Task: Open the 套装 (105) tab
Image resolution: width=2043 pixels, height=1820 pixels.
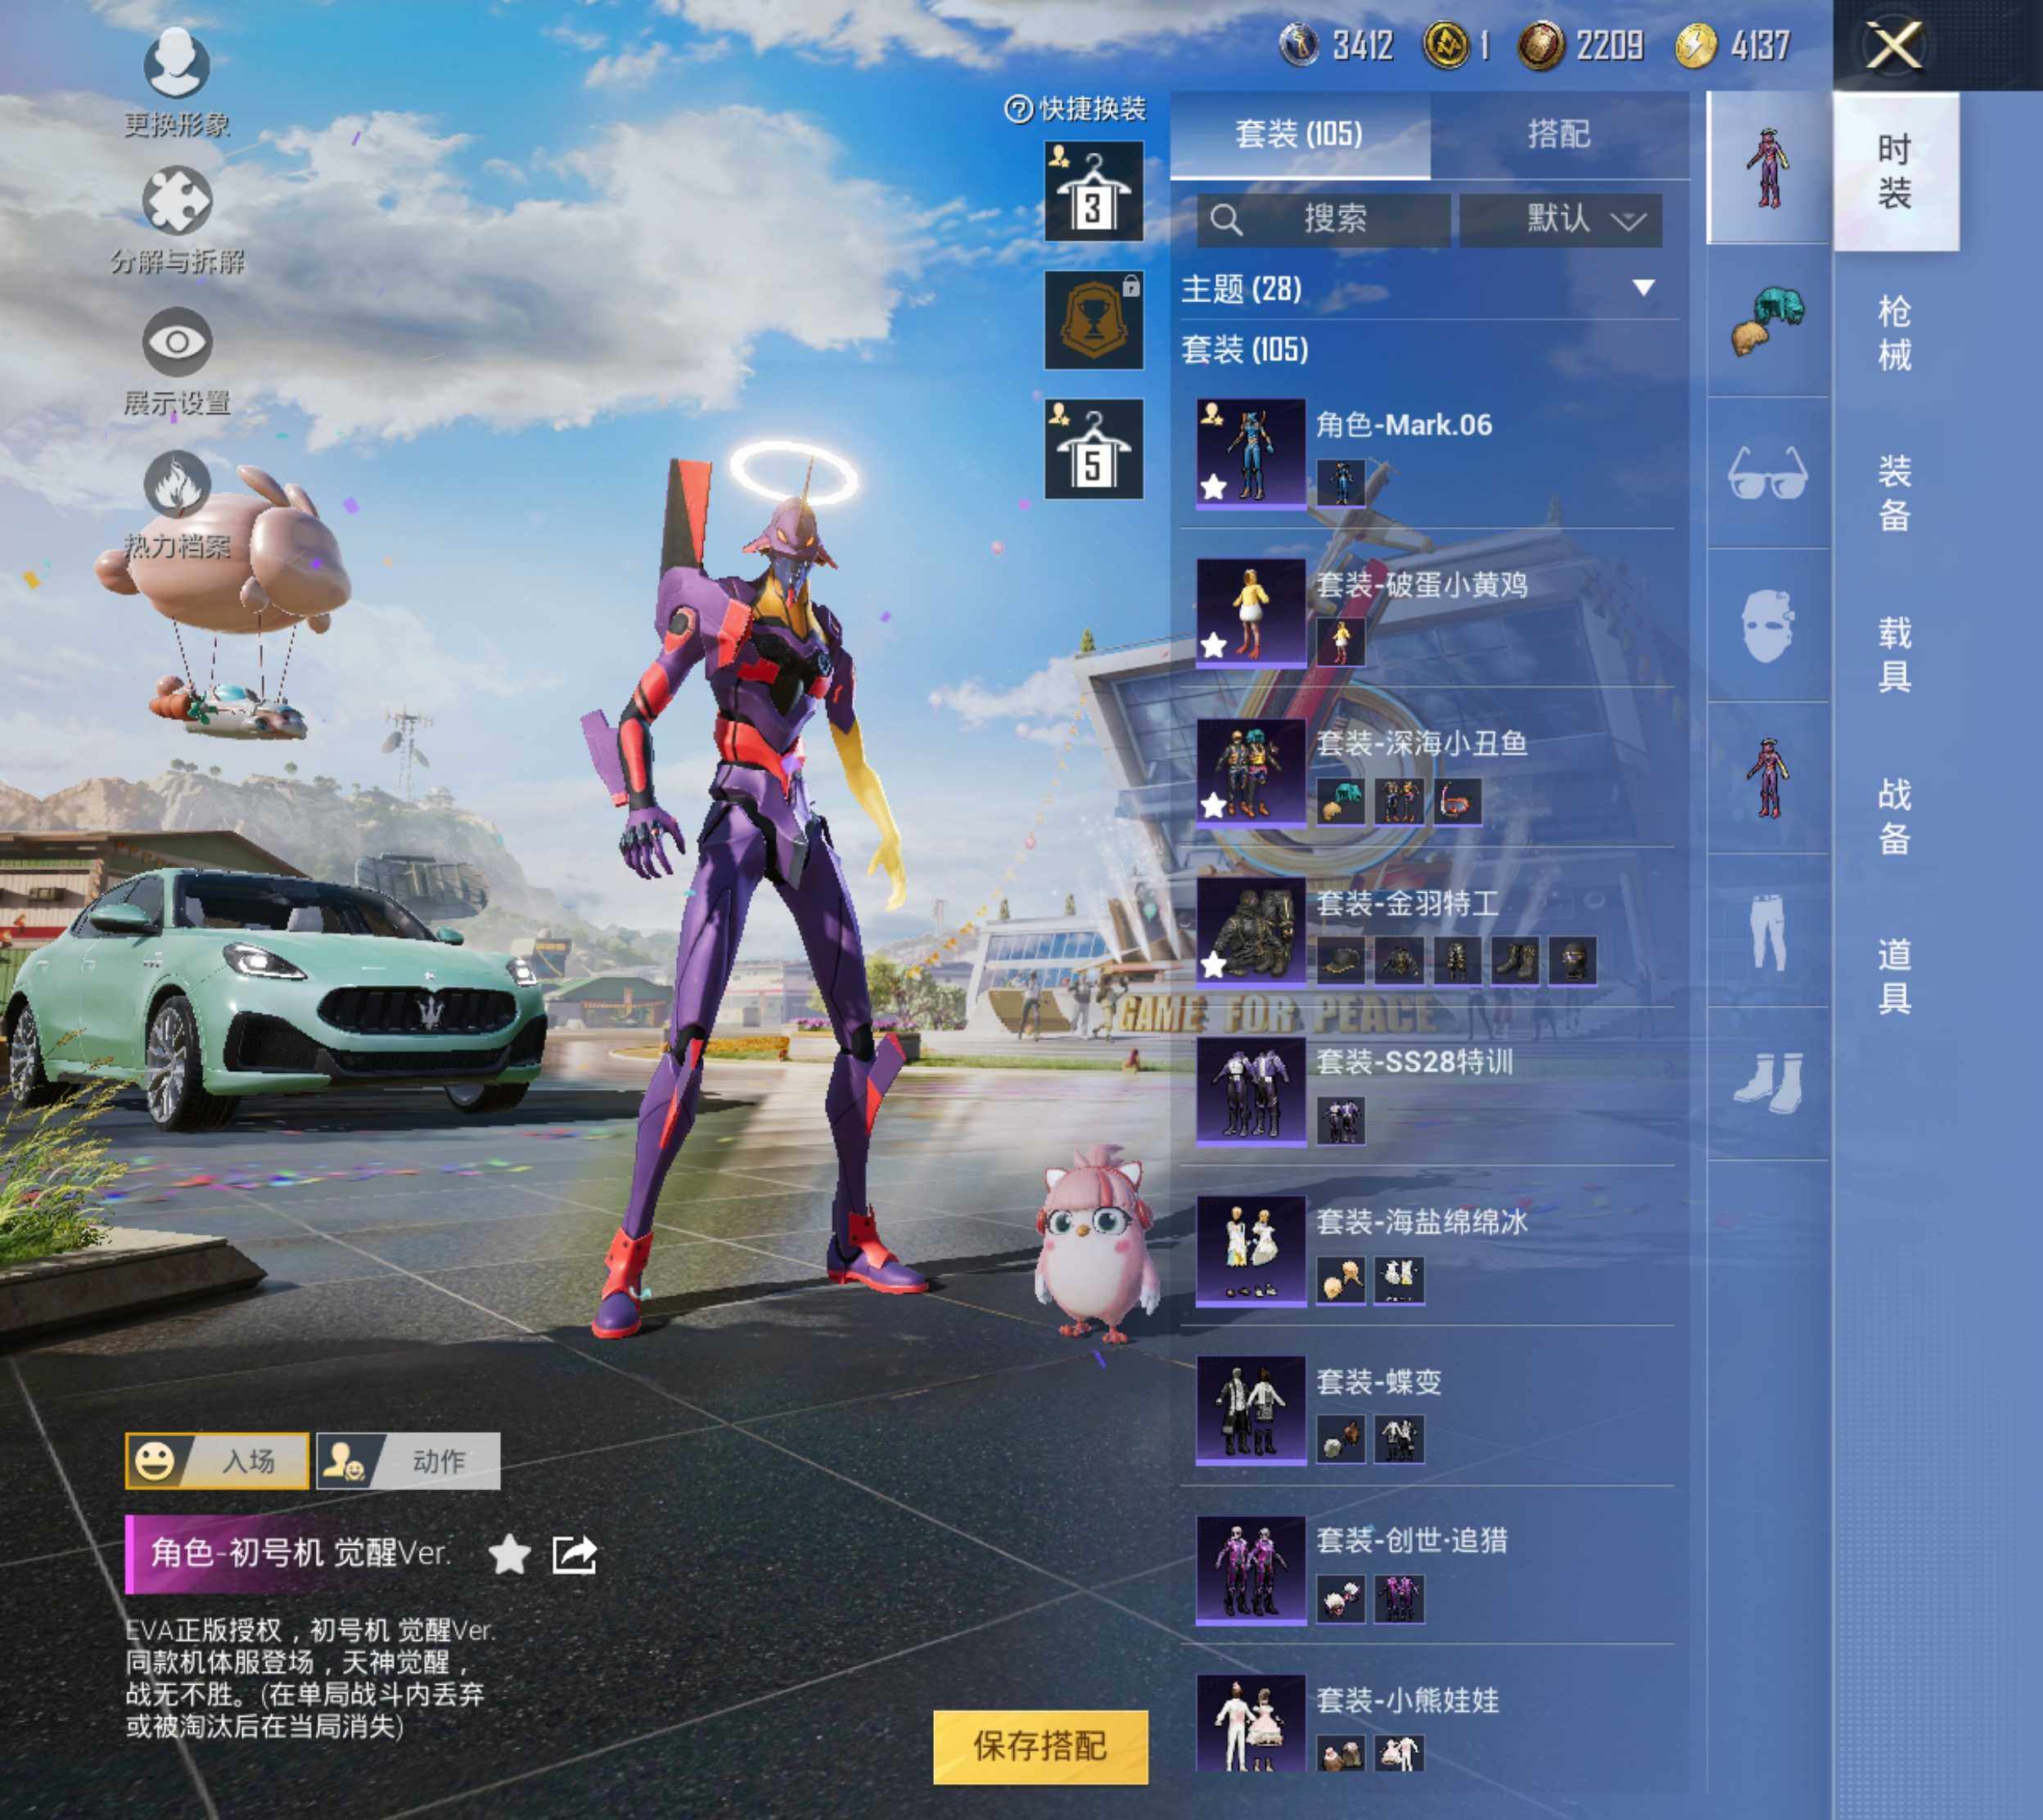Action: click(1300, 135)
